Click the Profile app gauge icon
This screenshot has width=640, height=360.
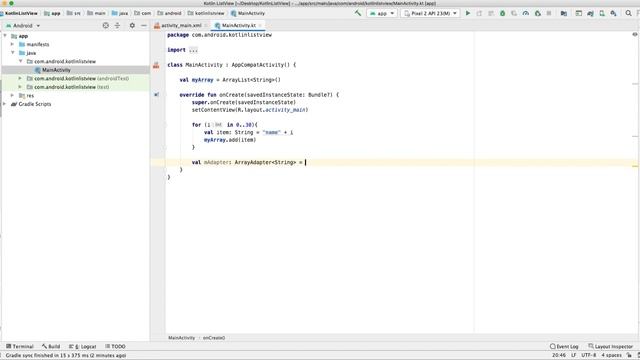point(526,13)
